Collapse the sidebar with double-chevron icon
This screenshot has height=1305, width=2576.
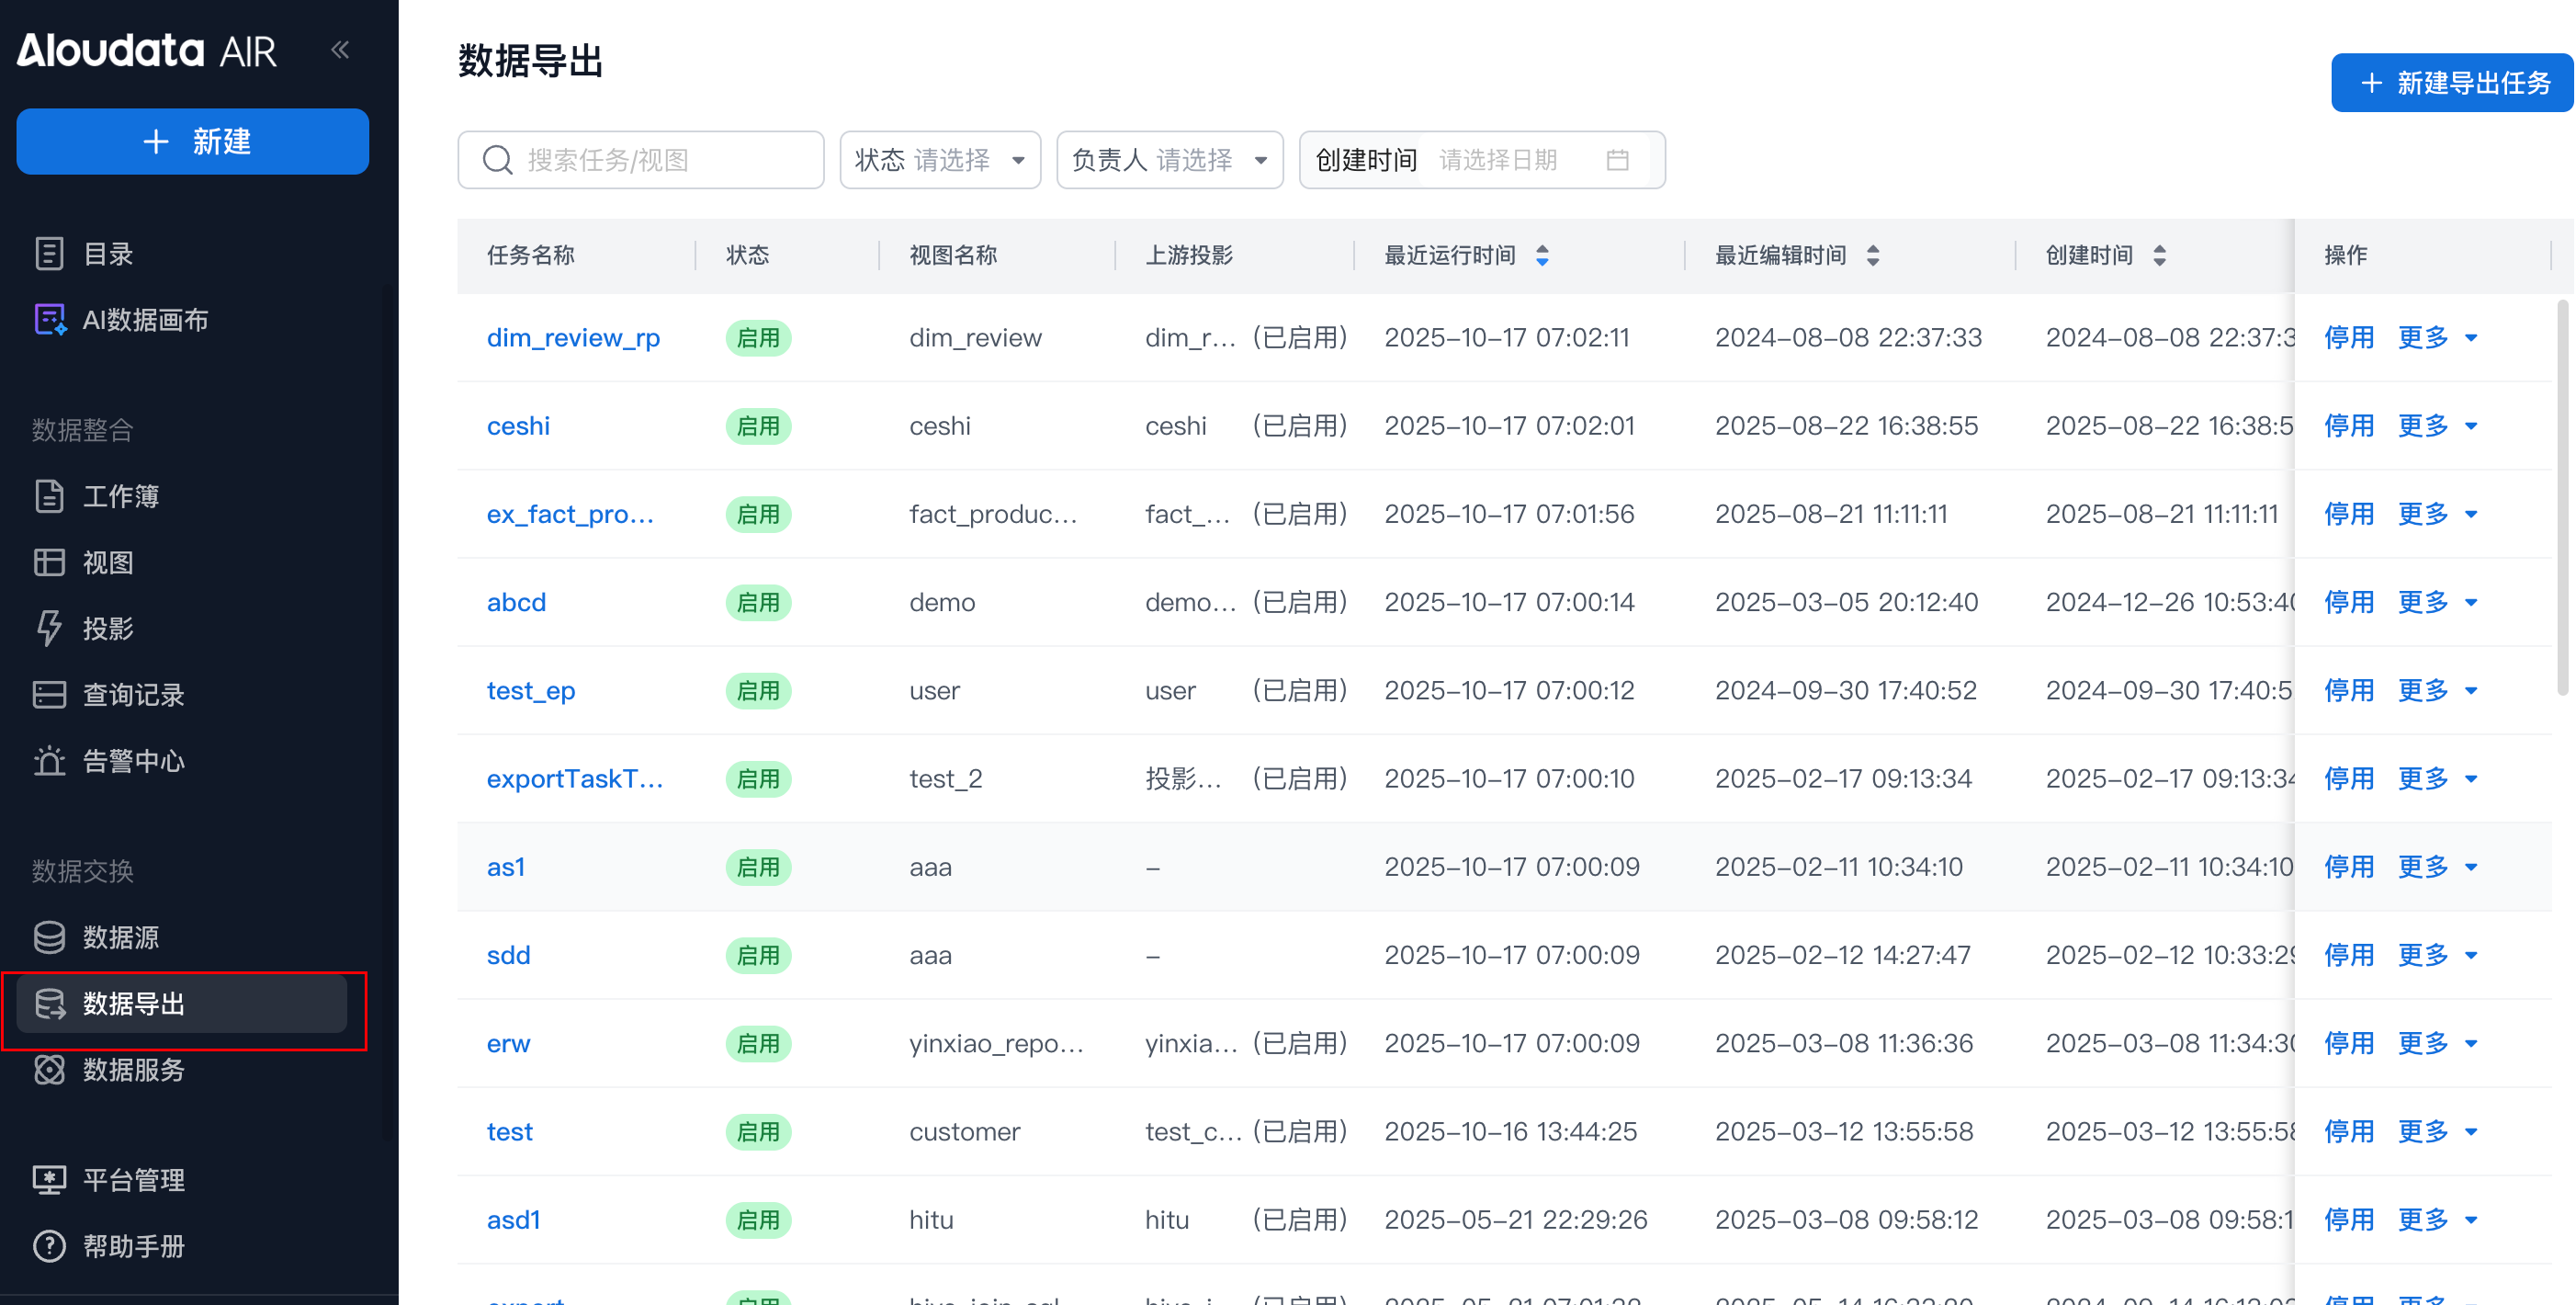click(x=340, y=49)
